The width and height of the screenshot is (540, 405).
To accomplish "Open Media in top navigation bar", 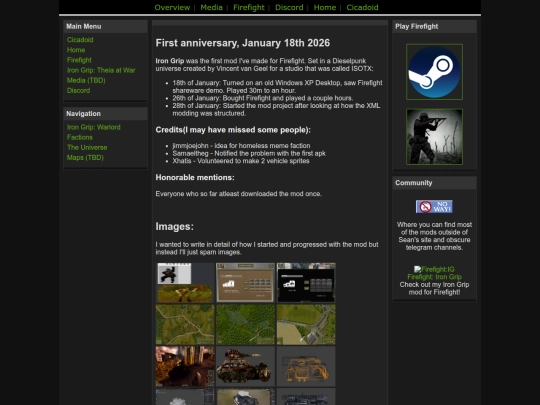I will point(211,7).
